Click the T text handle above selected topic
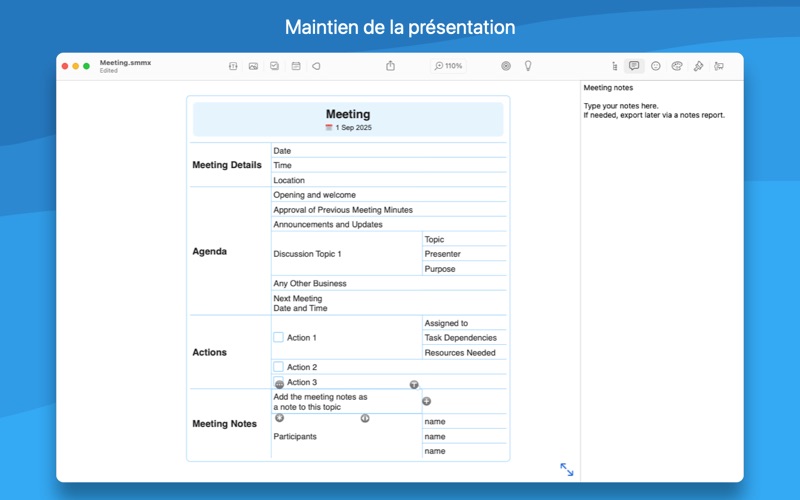Image resolution: width=800 pixels, height=500 pixels. click(414, 384)
